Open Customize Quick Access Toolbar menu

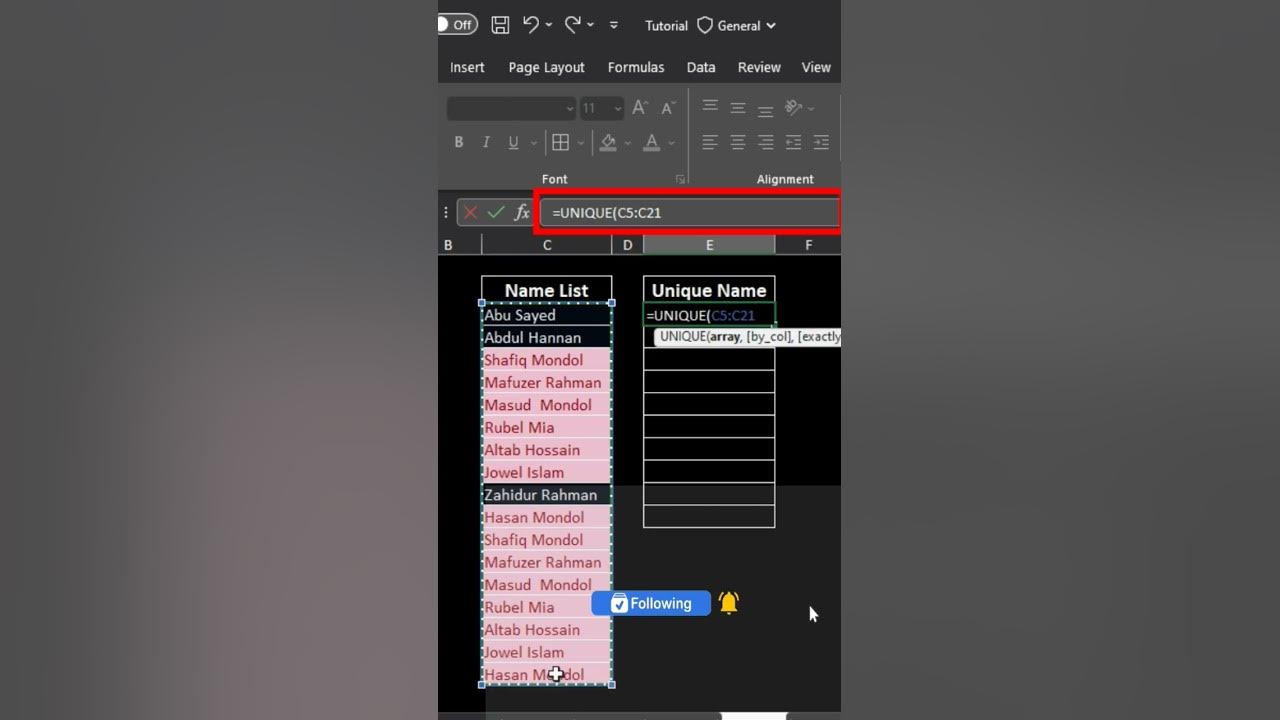(x=614, y=25)
